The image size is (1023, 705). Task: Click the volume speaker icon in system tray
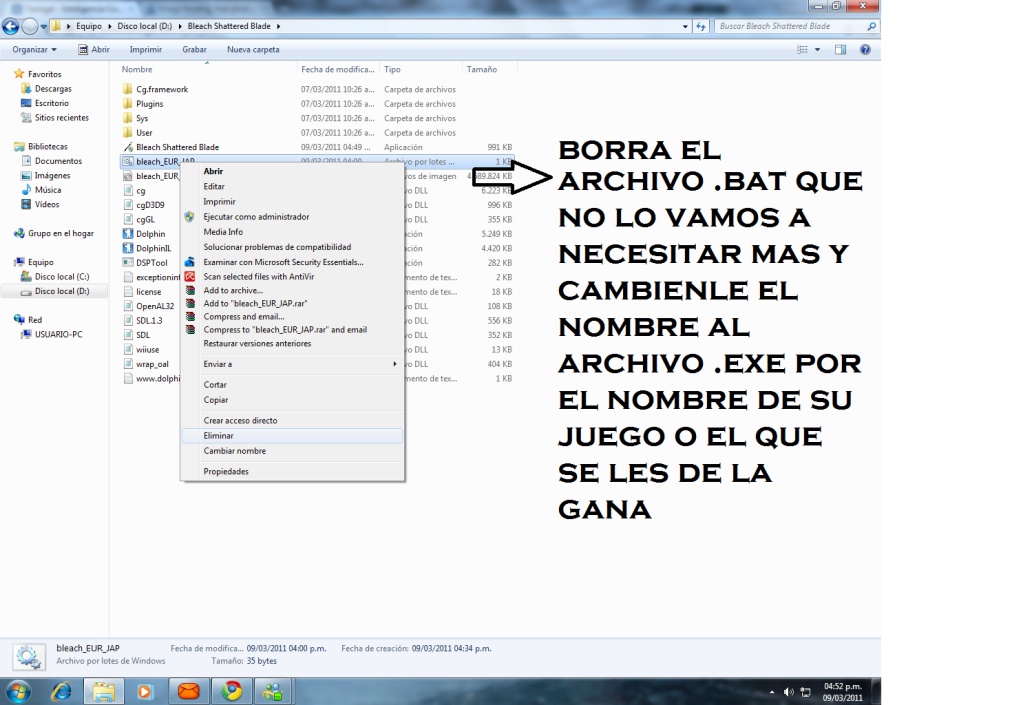coord(788,692)
